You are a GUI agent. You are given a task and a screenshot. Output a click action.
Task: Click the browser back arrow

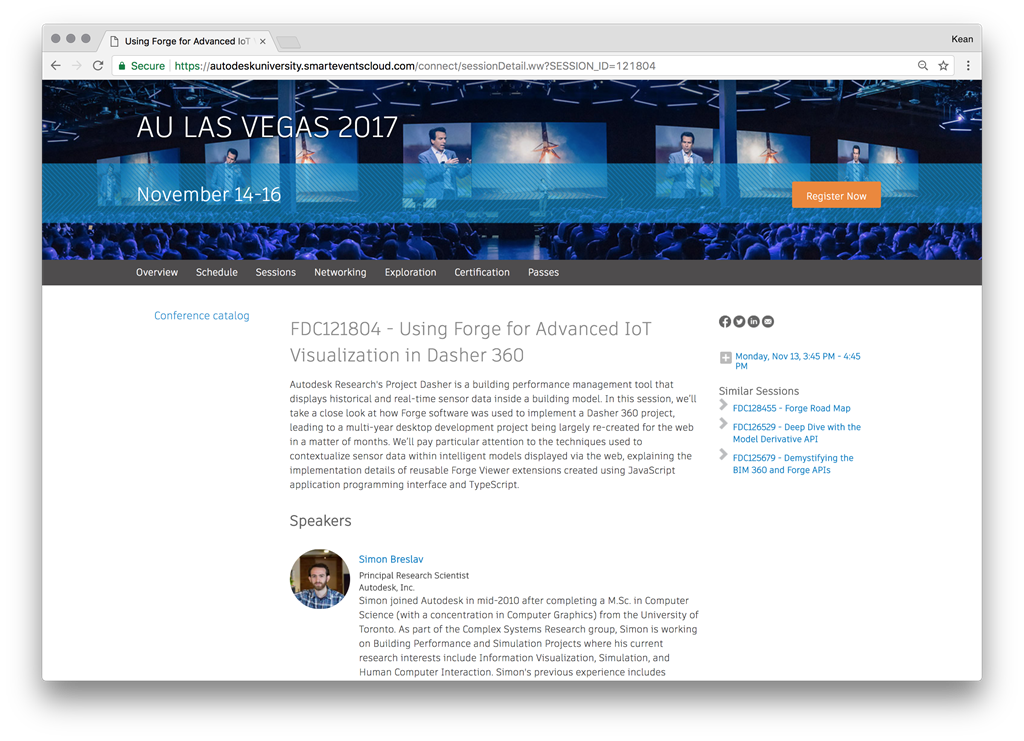[56, 66]
